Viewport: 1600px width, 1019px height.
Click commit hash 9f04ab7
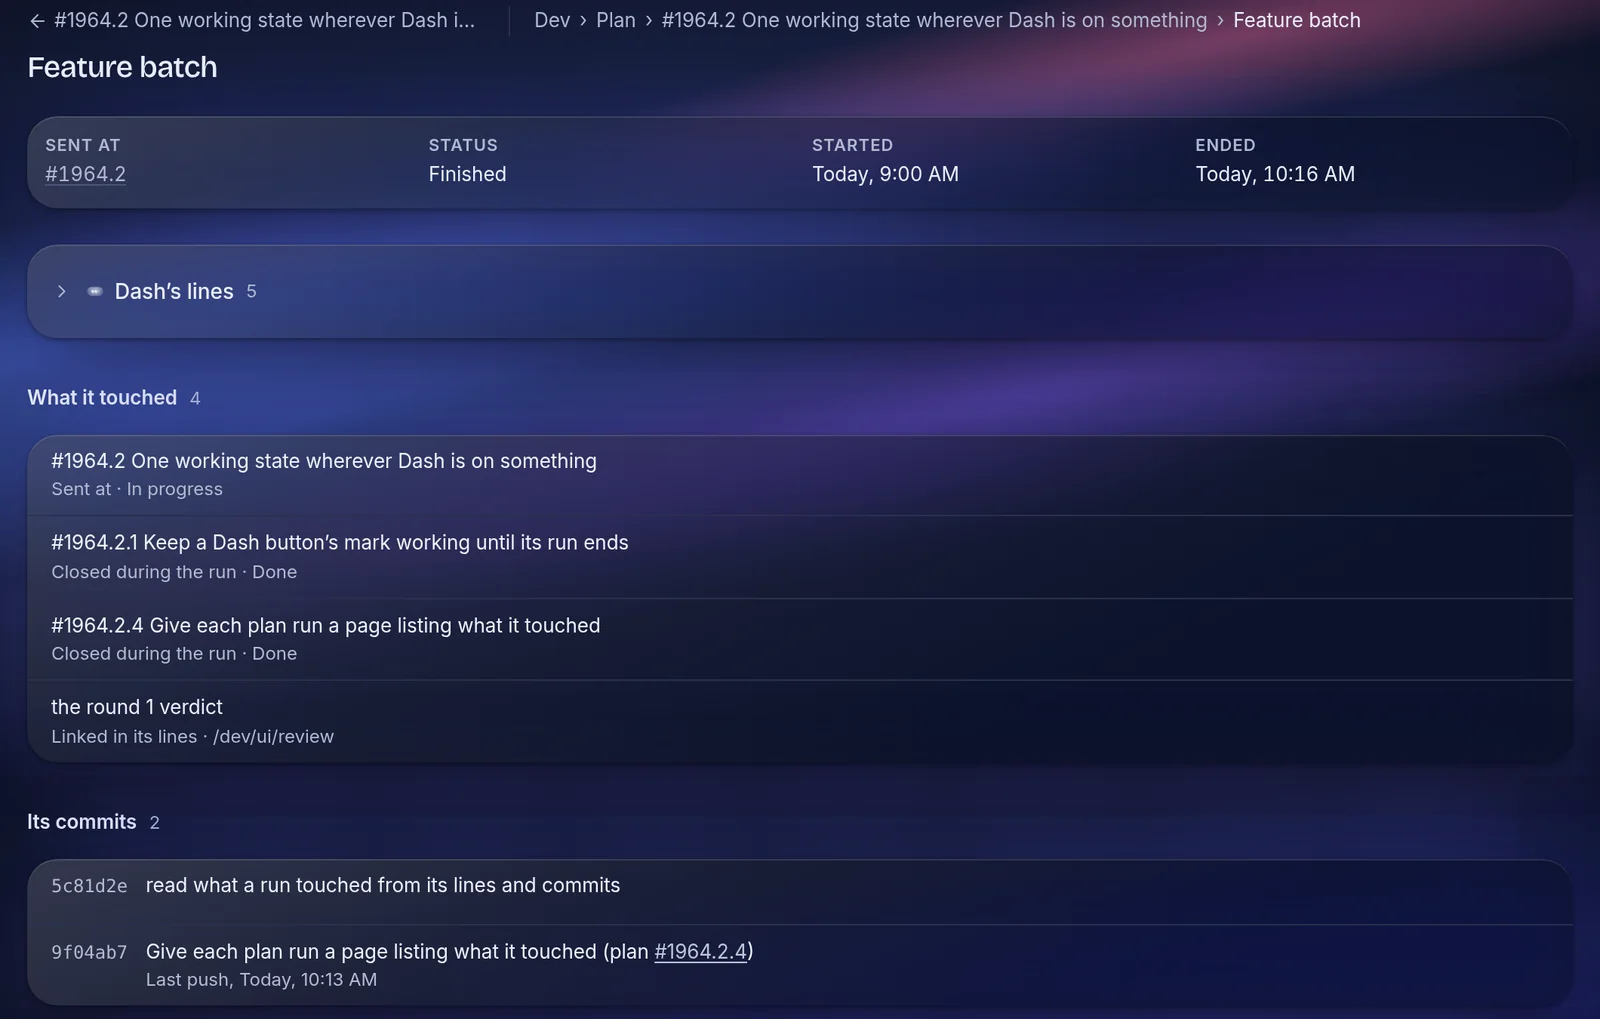pos(89,952)
